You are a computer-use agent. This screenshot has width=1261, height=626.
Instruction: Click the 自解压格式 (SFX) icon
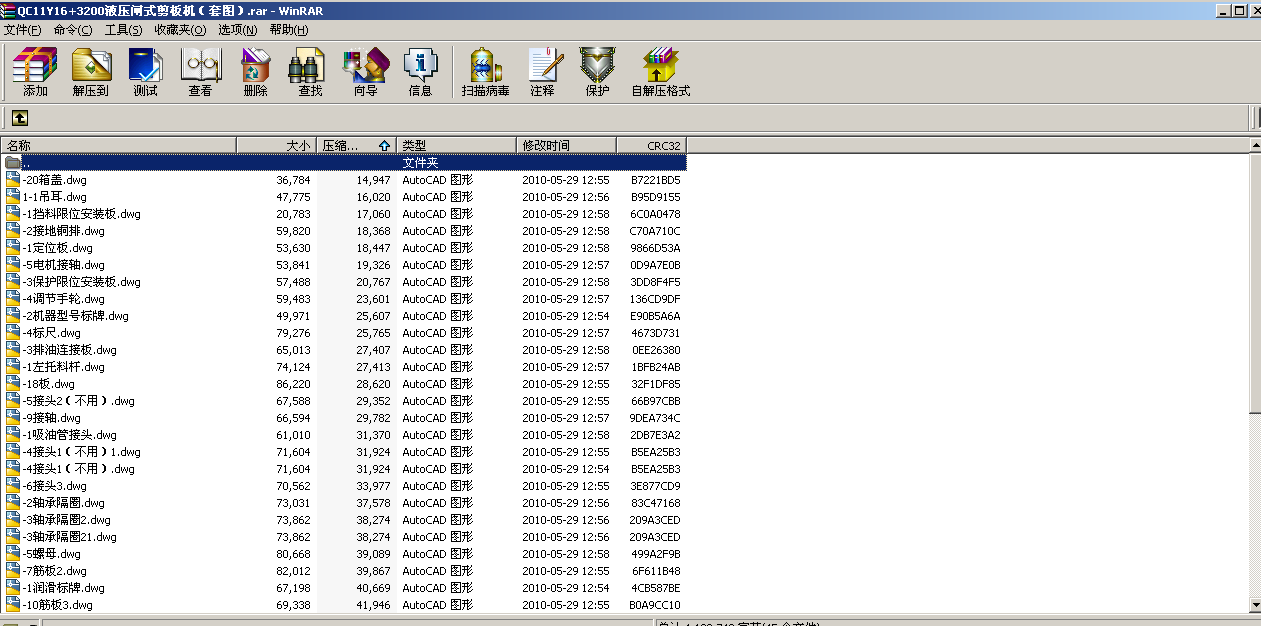tap(661, 72)
